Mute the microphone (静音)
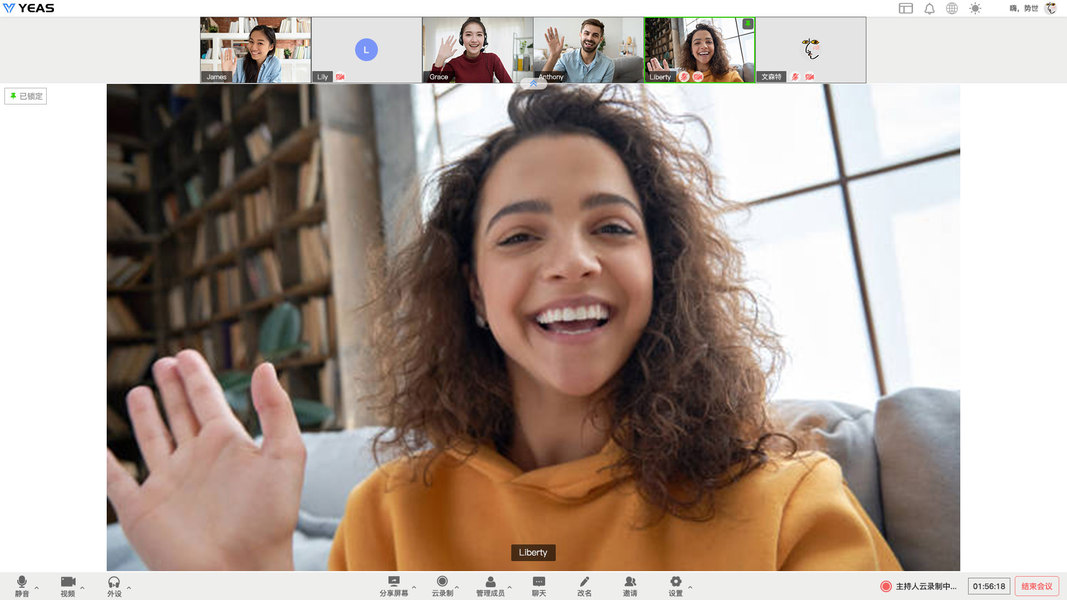The width and height of the screenshot is (1067, 600). point(22,585)
